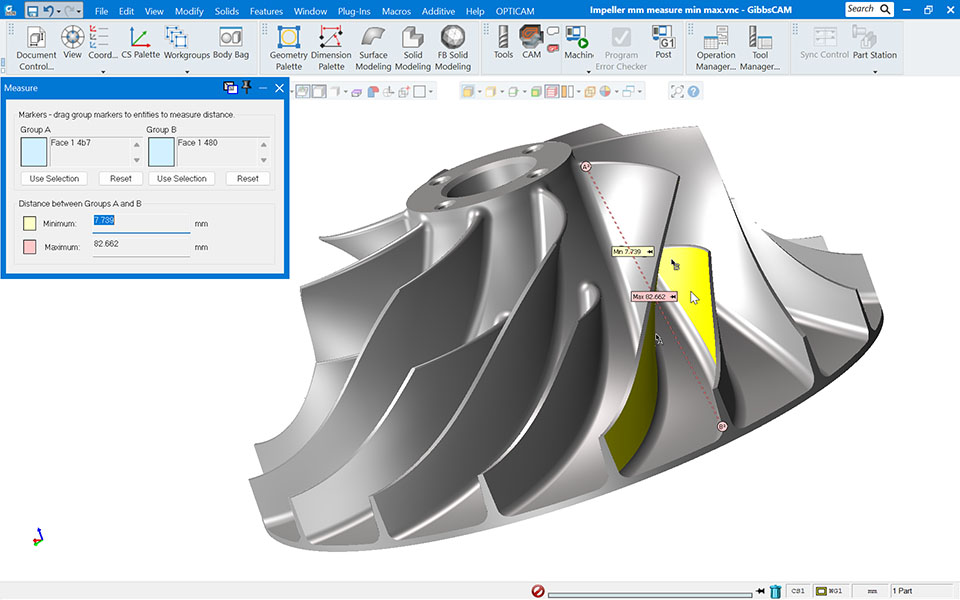Click Use Selection for Group A

pyautogui.click(x=52, y=179)
